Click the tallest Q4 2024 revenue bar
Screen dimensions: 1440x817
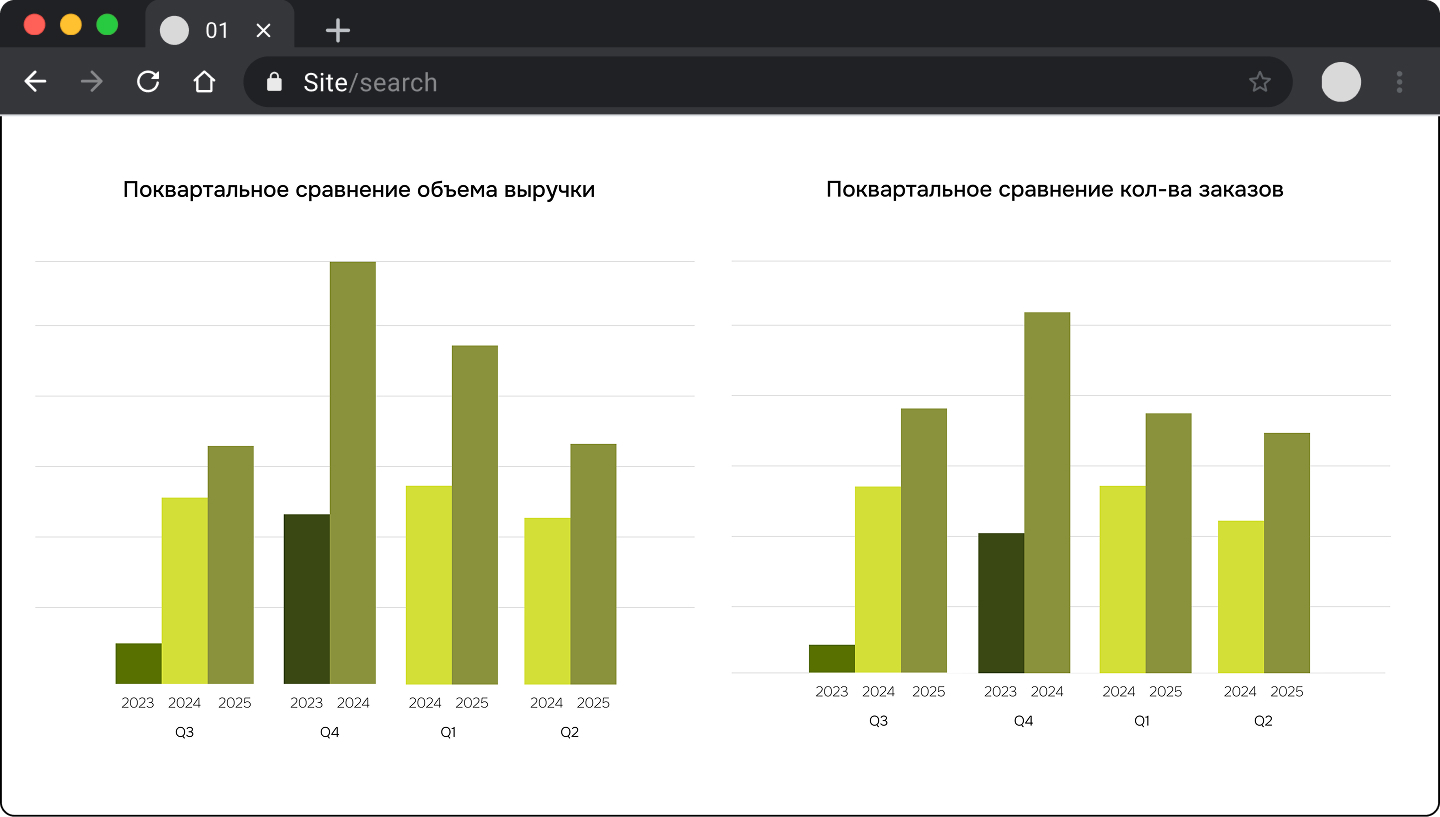point(353,472)
